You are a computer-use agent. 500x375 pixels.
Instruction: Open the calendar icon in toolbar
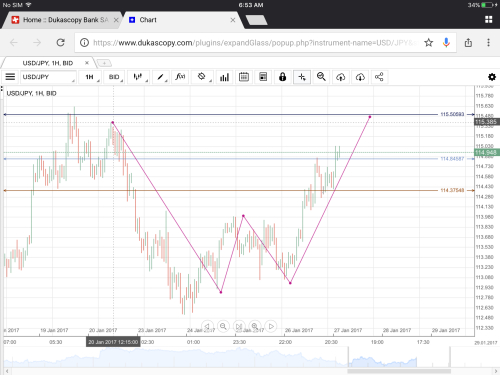[244, 77]
